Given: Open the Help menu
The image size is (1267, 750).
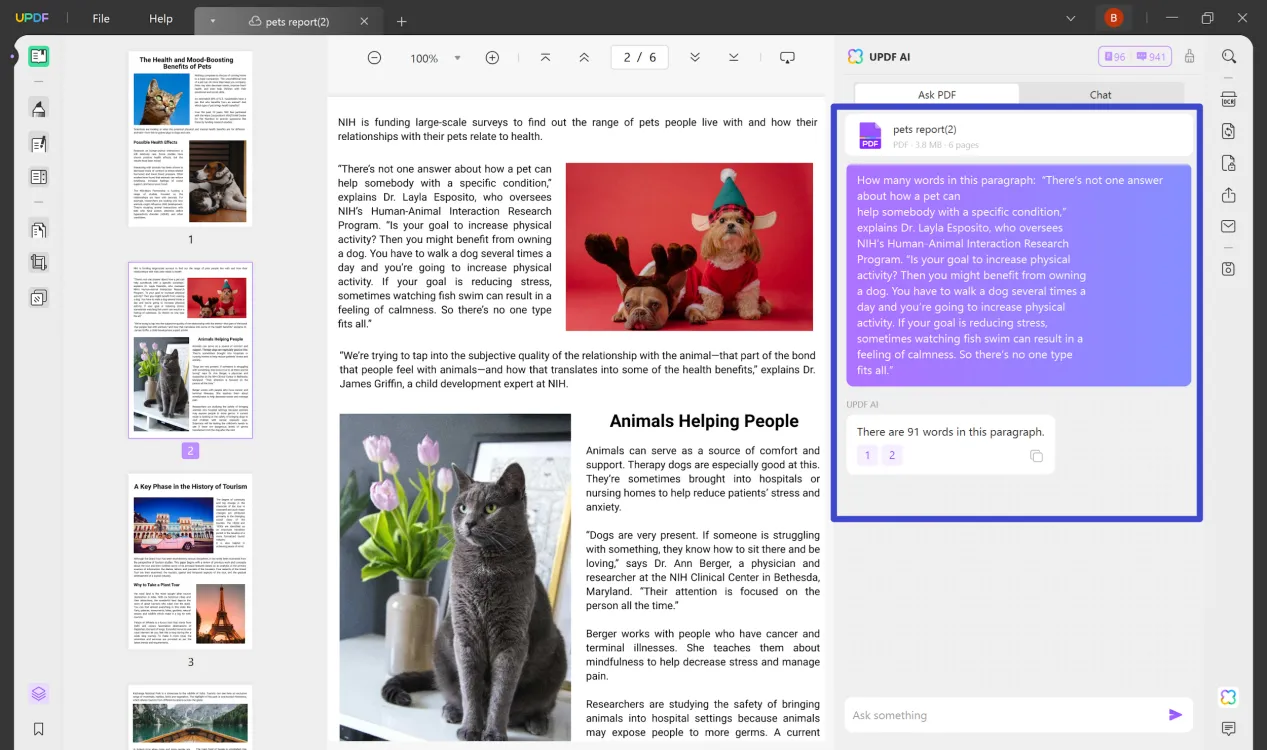Looking at the screenshot, I should (x=160, y=19).
